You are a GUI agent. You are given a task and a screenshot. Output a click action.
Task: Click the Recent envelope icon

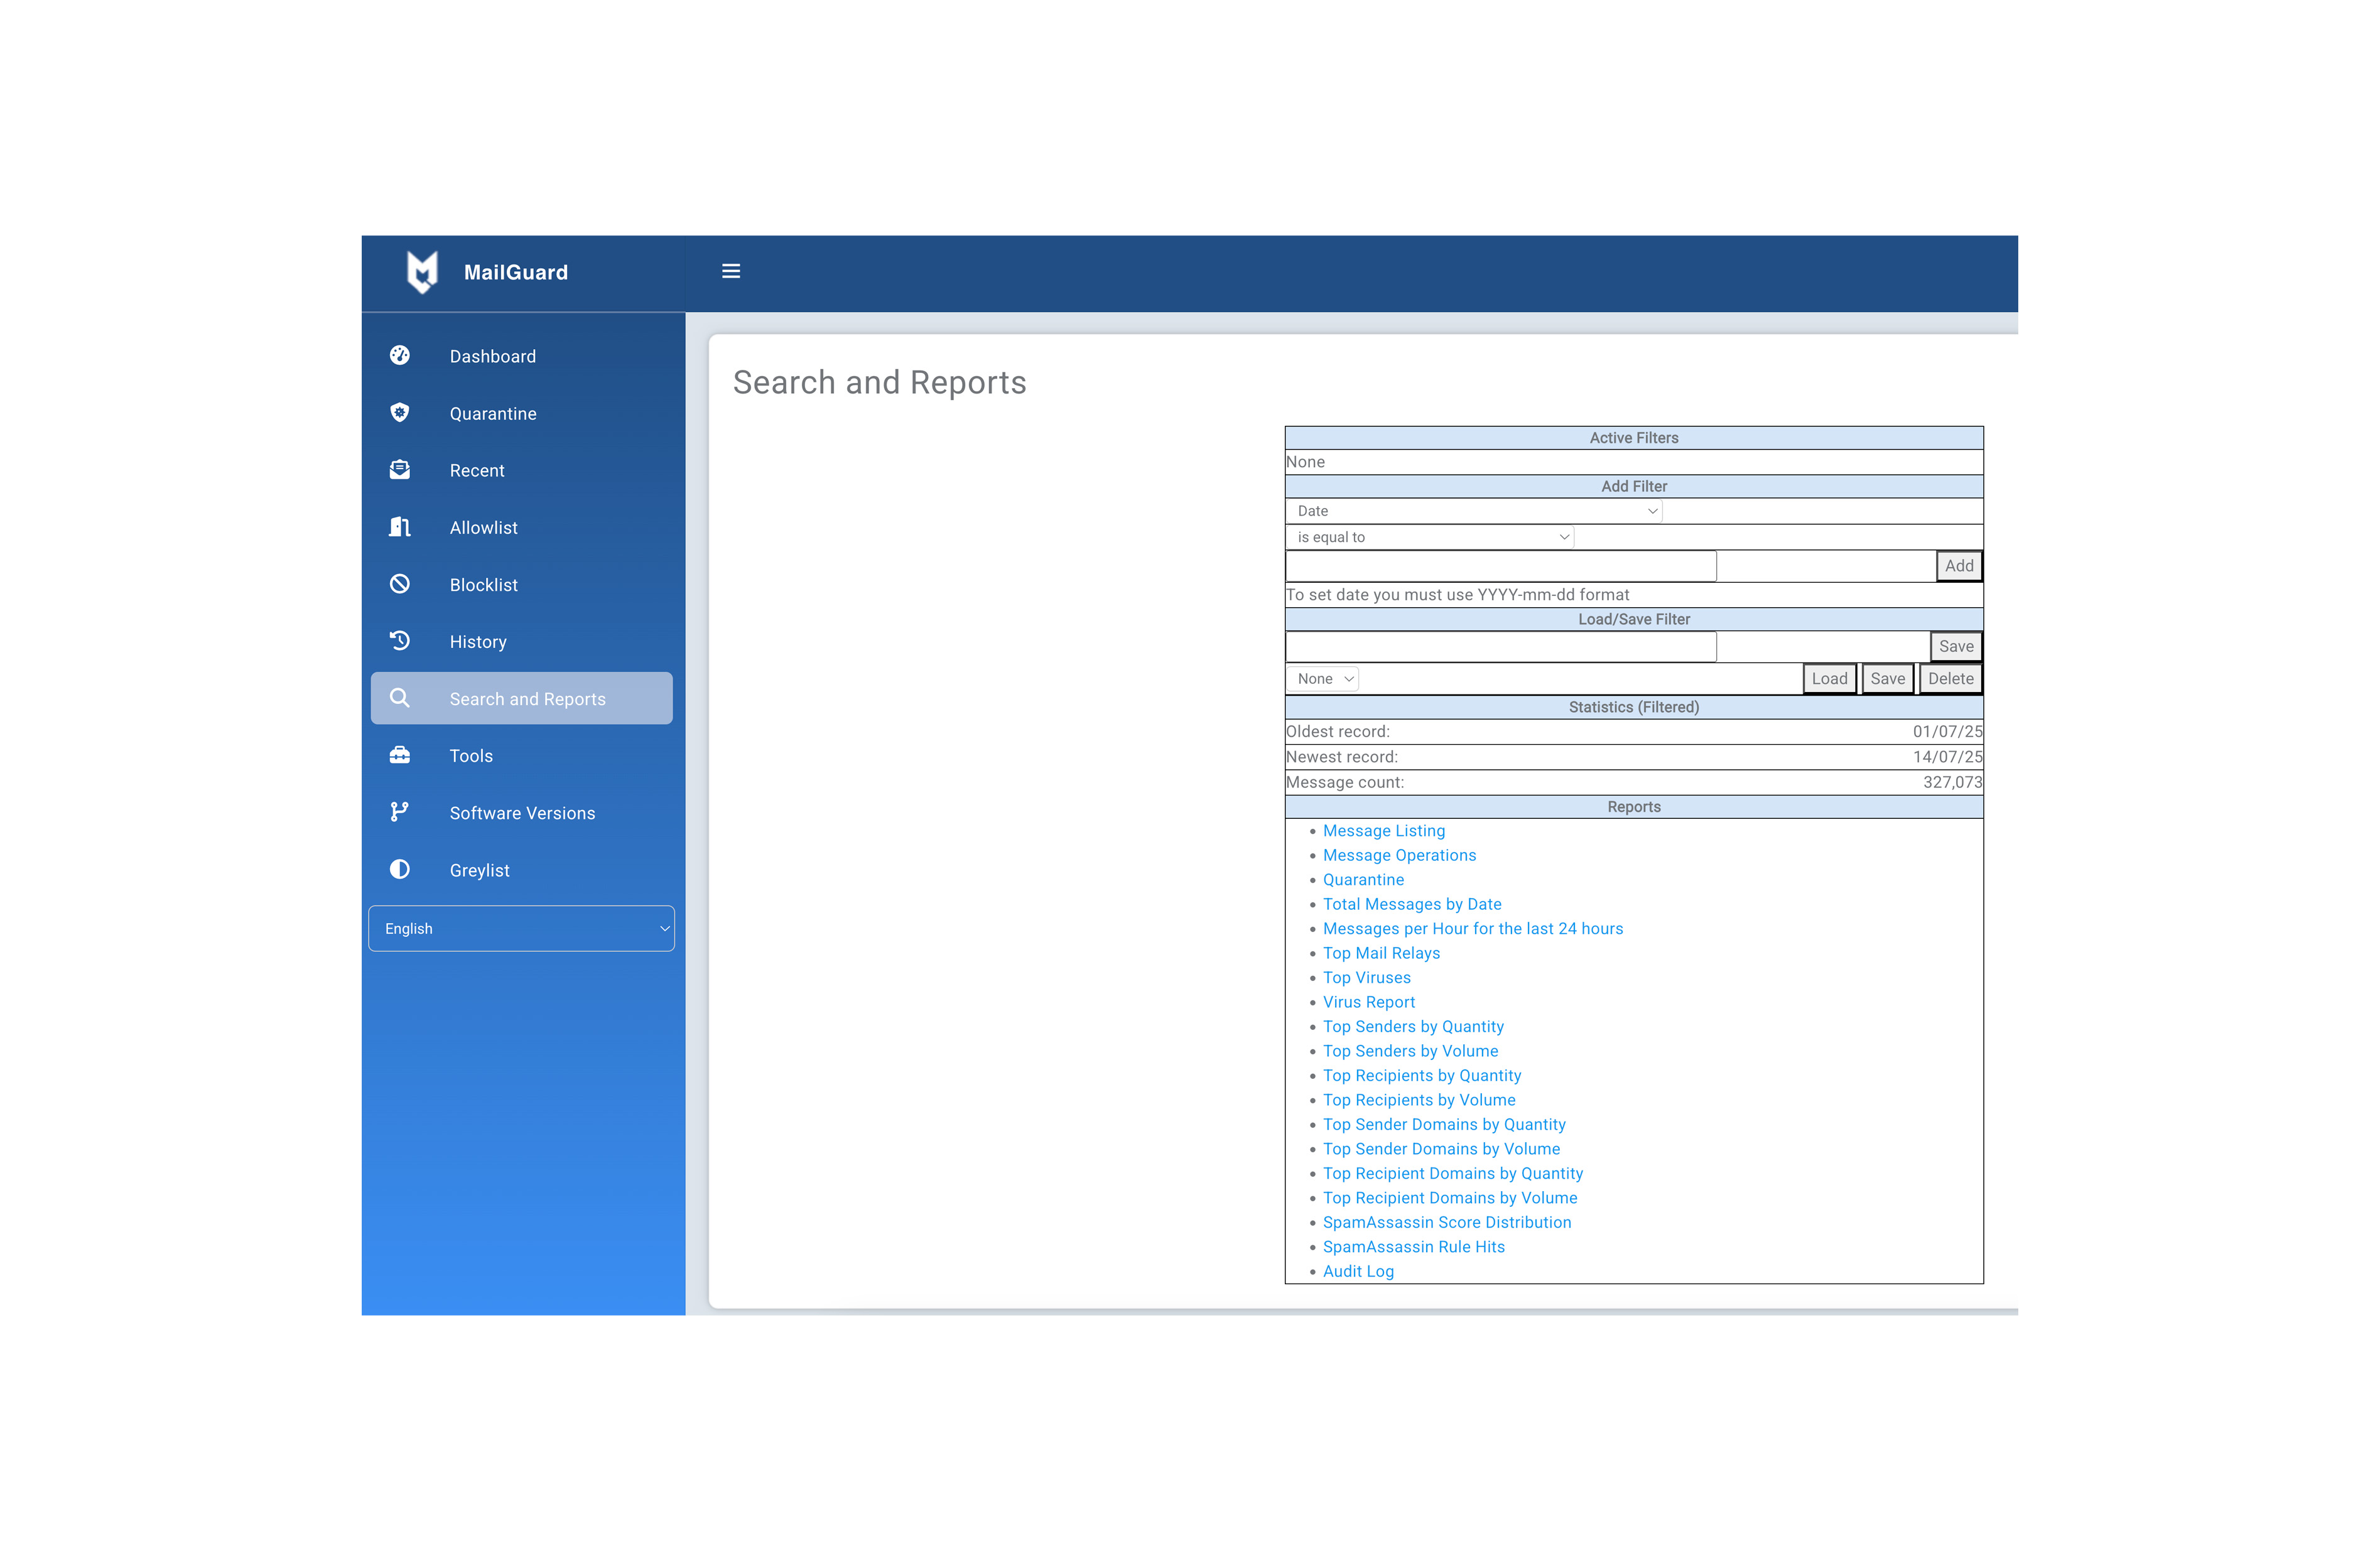point(400,469)
